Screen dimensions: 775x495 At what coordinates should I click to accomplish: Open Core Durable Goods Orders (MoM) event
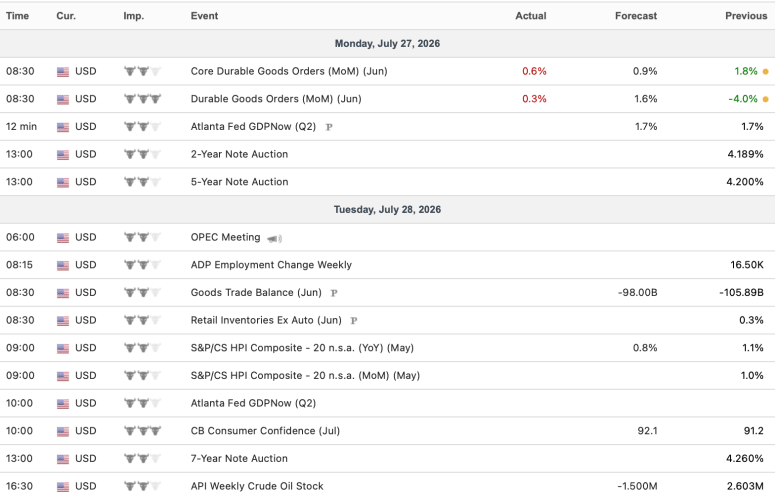pyautogui.click(x=289, y=71)
